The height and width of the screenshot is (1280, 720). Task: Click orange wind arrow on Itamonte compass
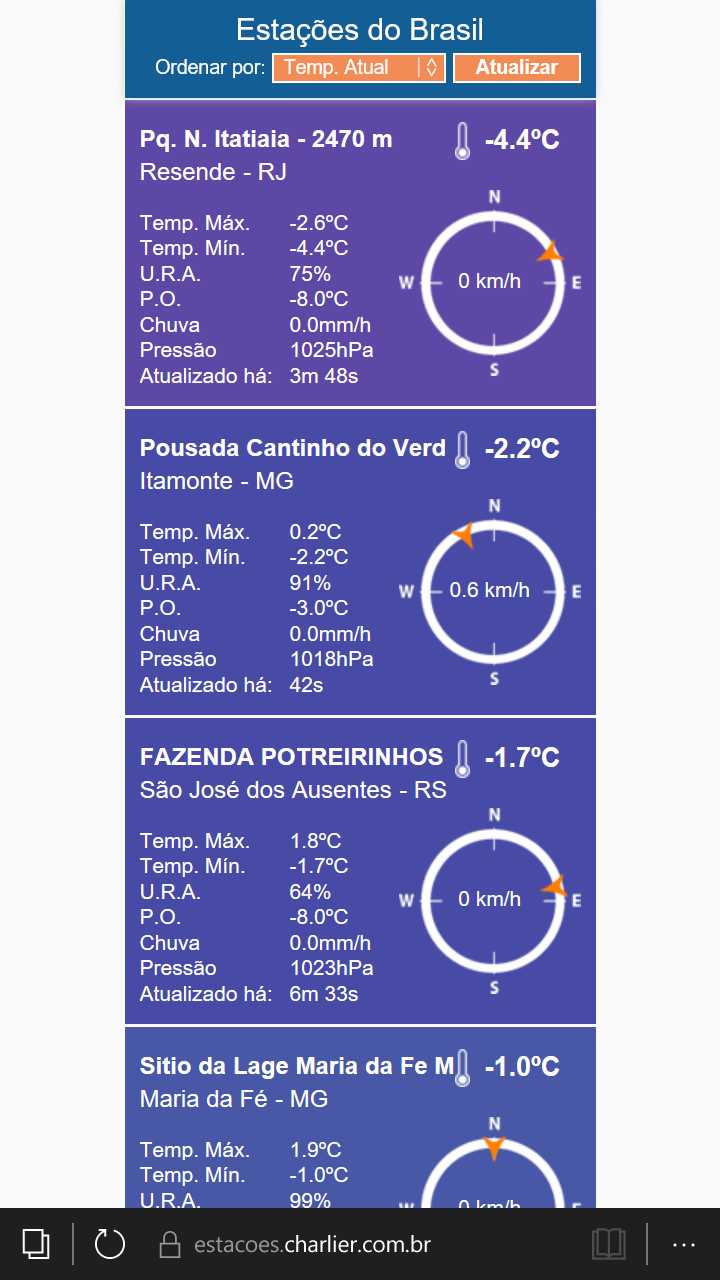462,536
